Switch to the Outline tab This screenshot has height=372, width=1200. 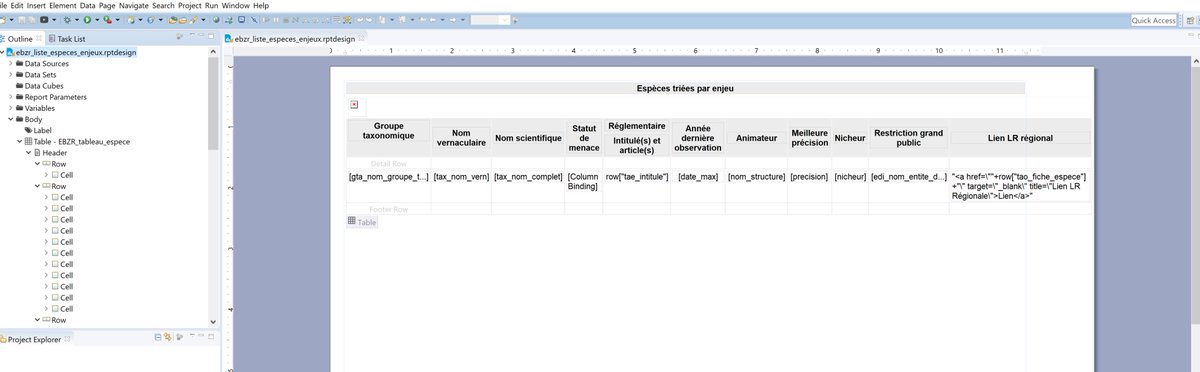pos(20,38)
